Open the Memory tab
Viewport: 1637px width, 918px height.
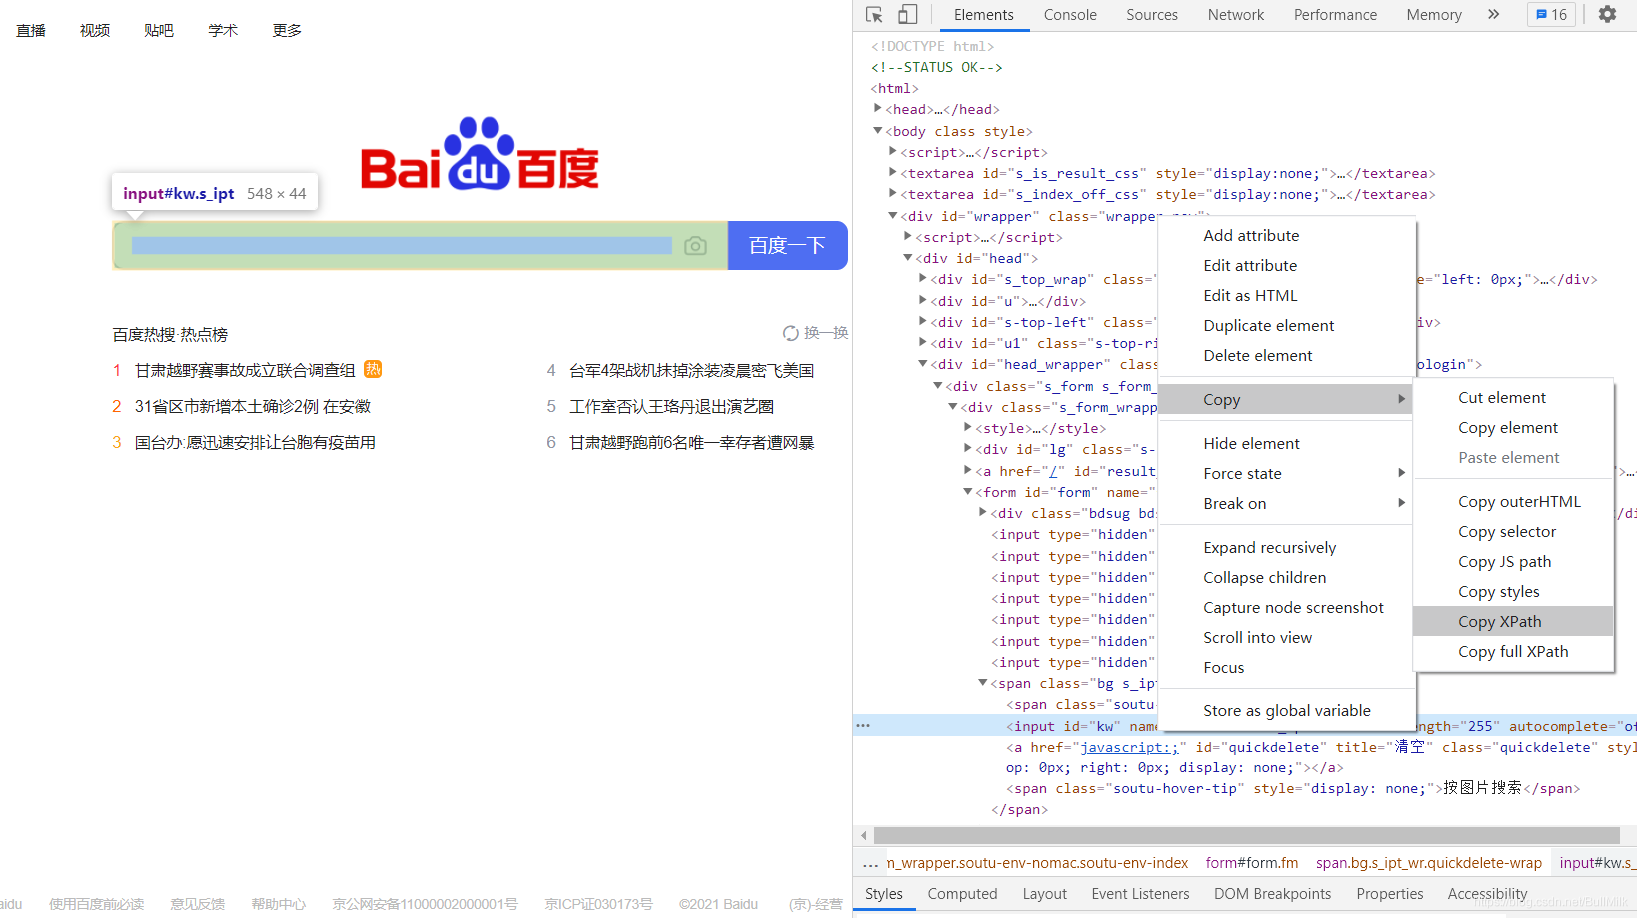[1434, 14]
